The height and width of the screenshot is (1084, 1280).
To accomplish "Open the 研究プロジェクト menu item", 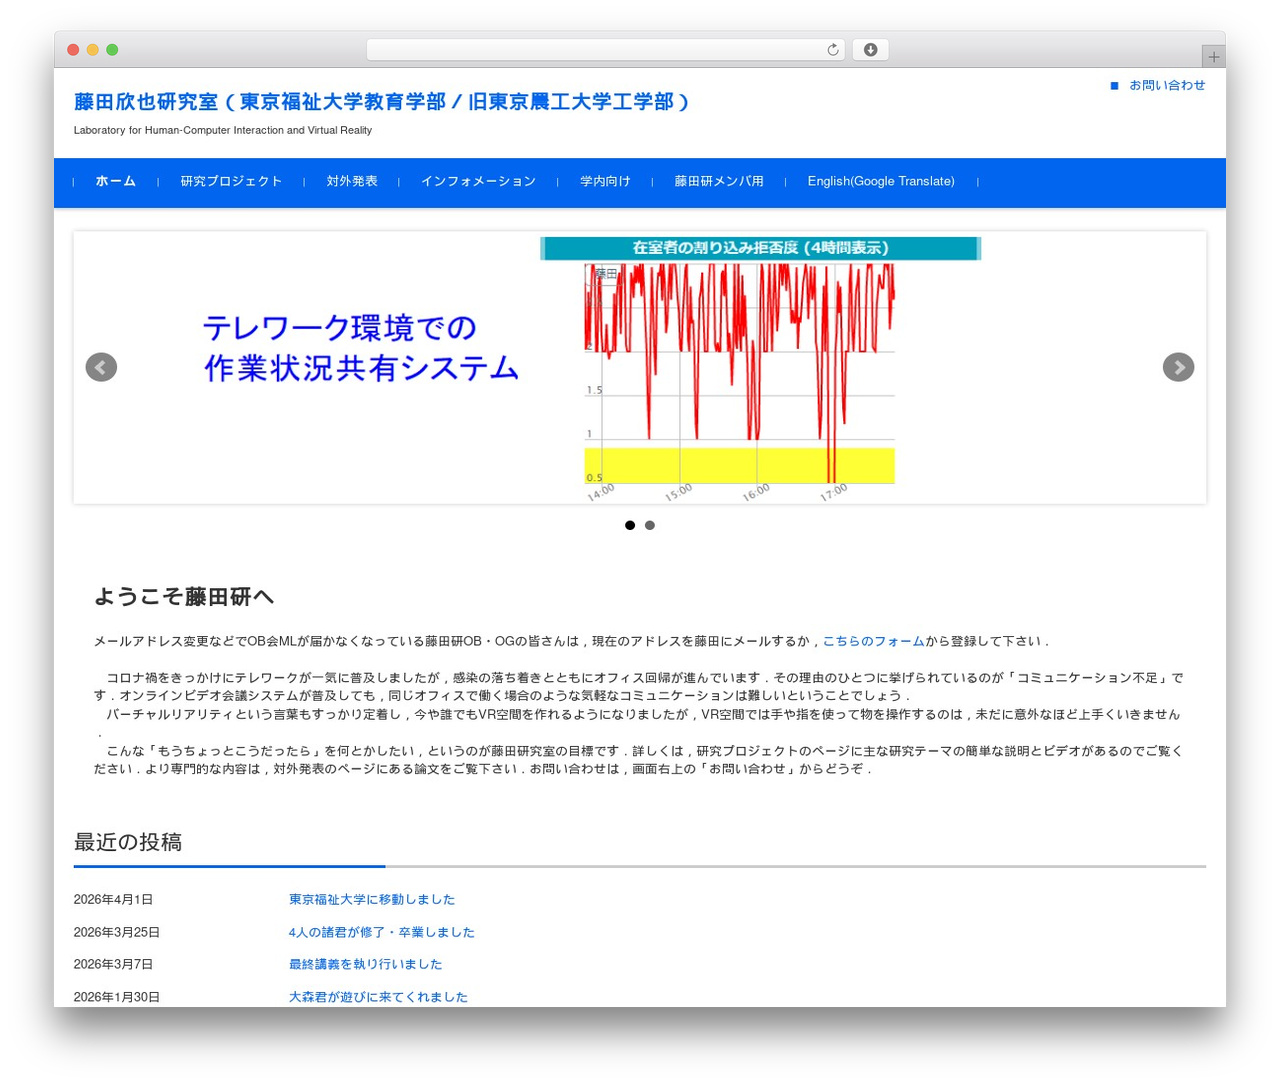I will click(x=231, y=181).
